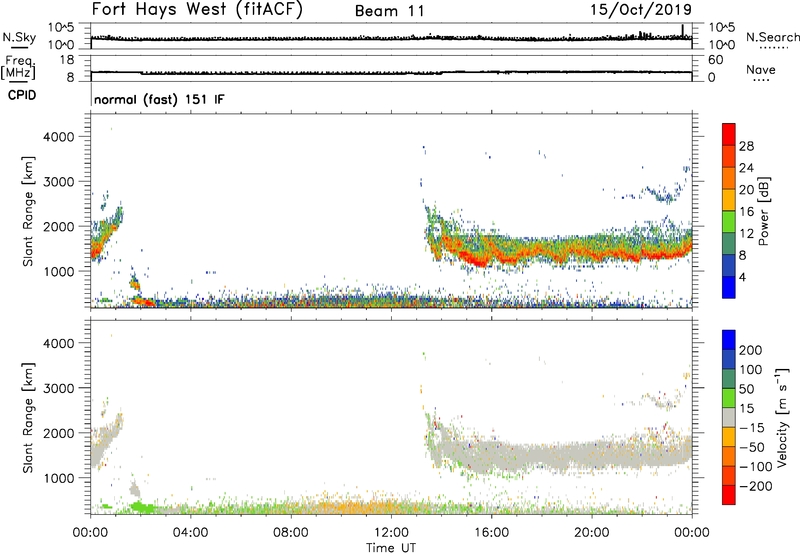Click the 4 label on Power colorbar
The width and height of the screenshot is (800, 554).
coord(743,277)
